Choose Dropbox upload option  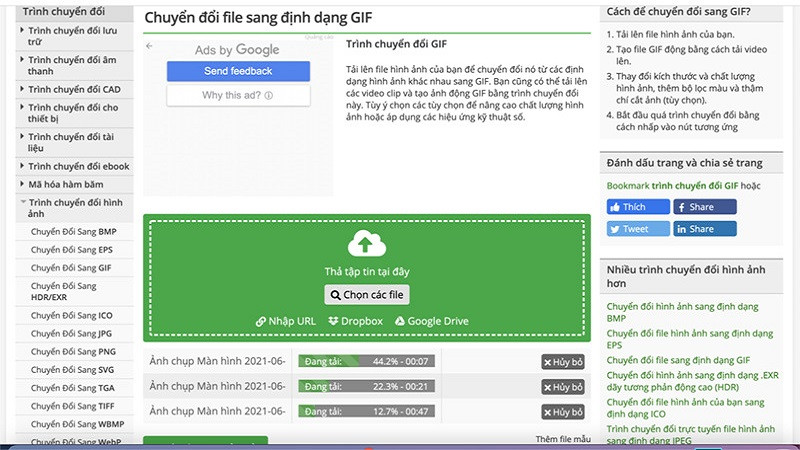pos(356,321)
